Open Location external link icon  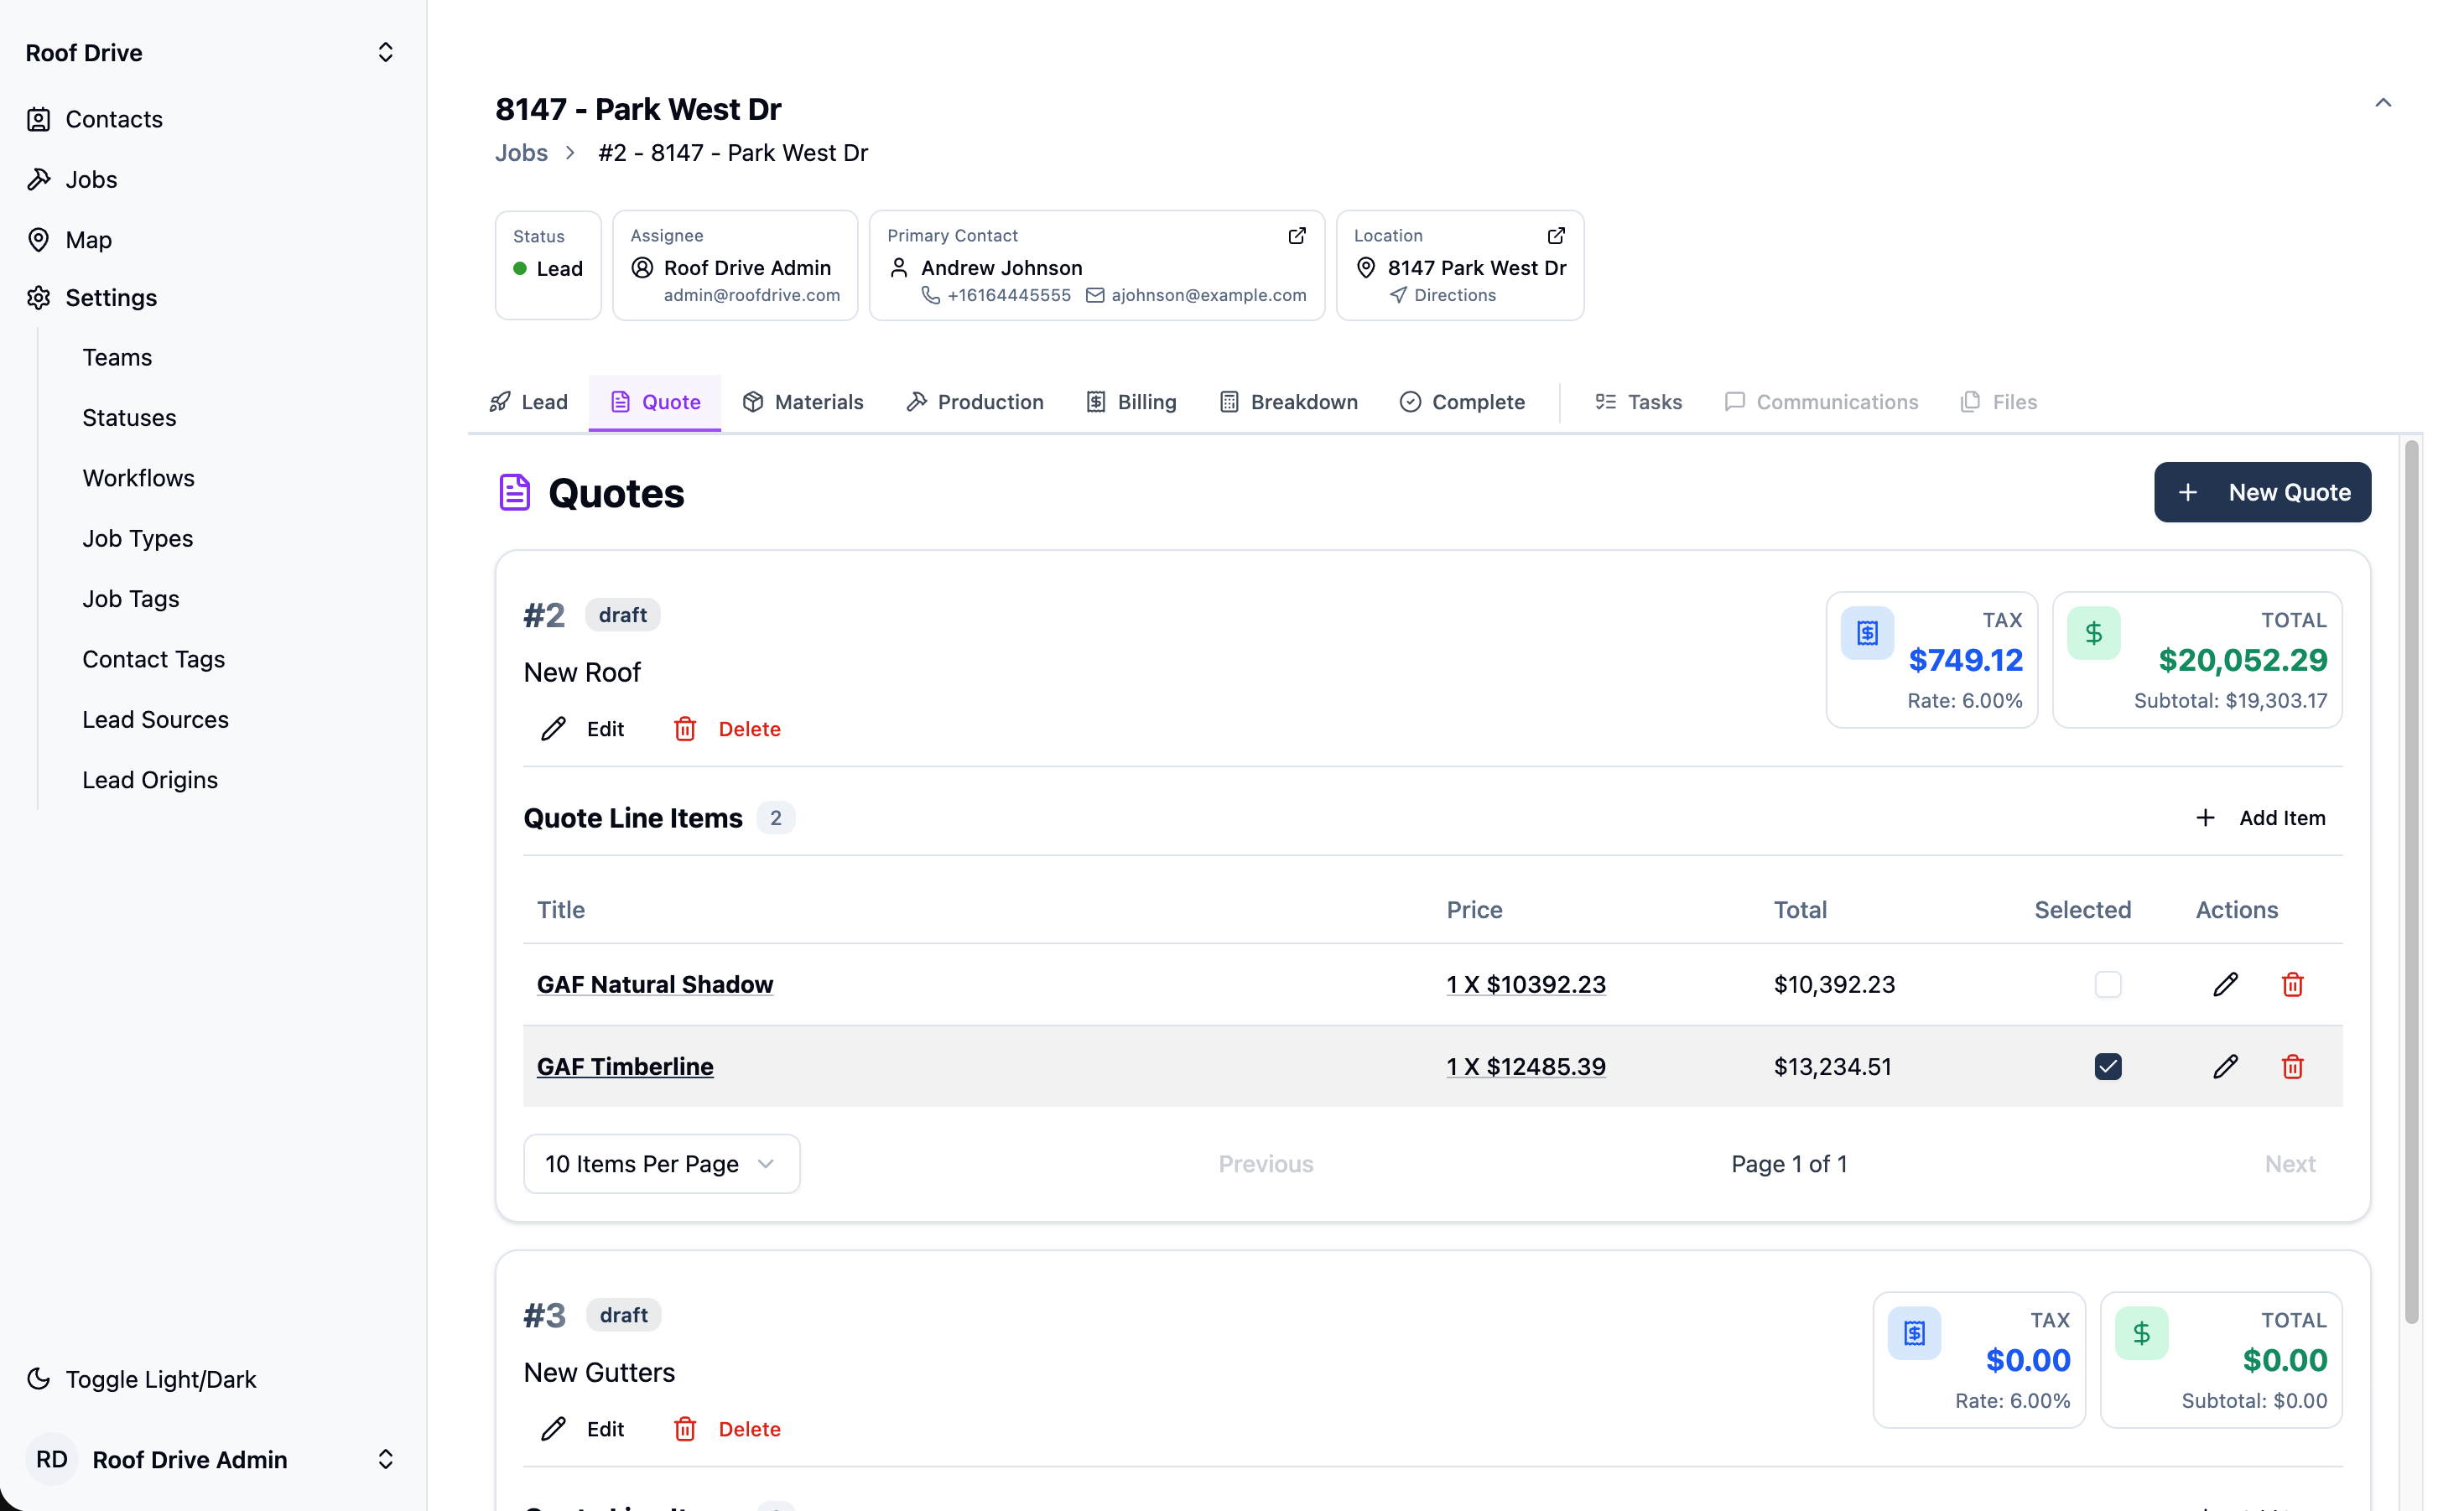[1555, 236]
